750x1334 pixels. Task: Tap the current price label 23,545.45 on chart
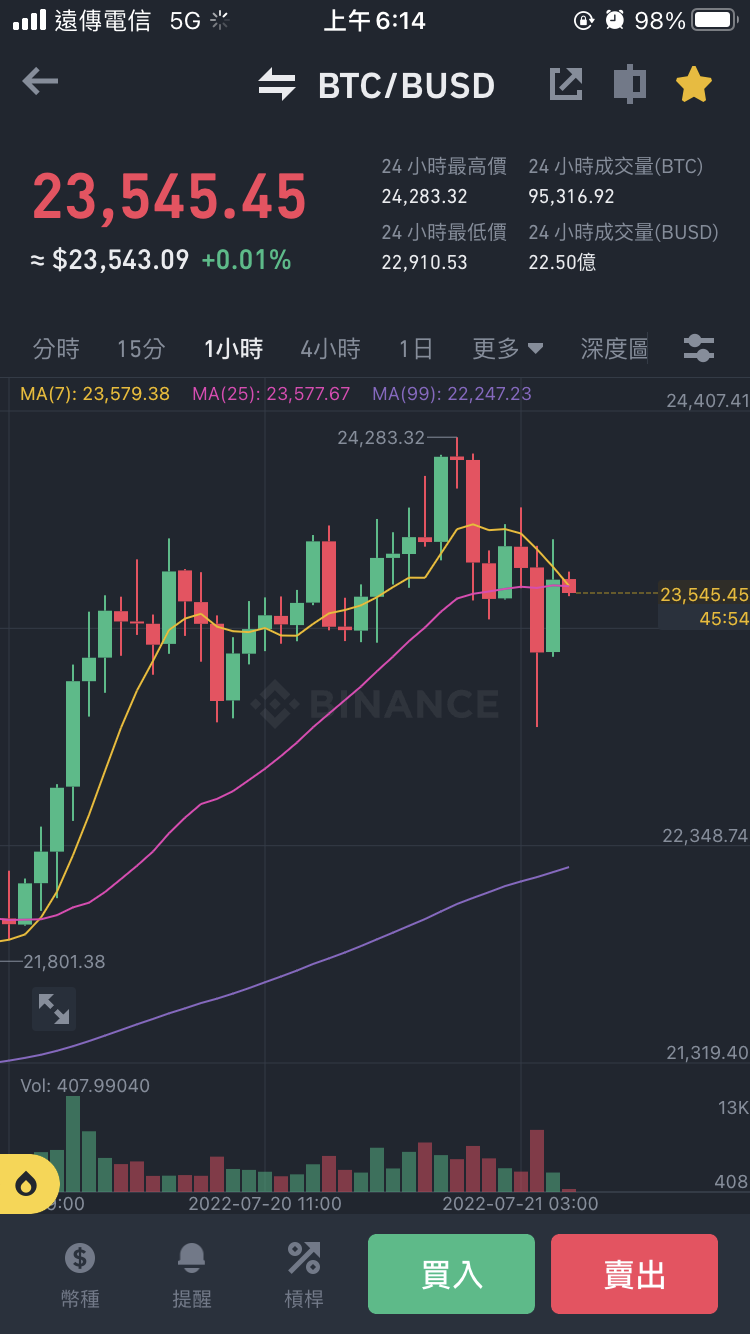pos(704,595)
